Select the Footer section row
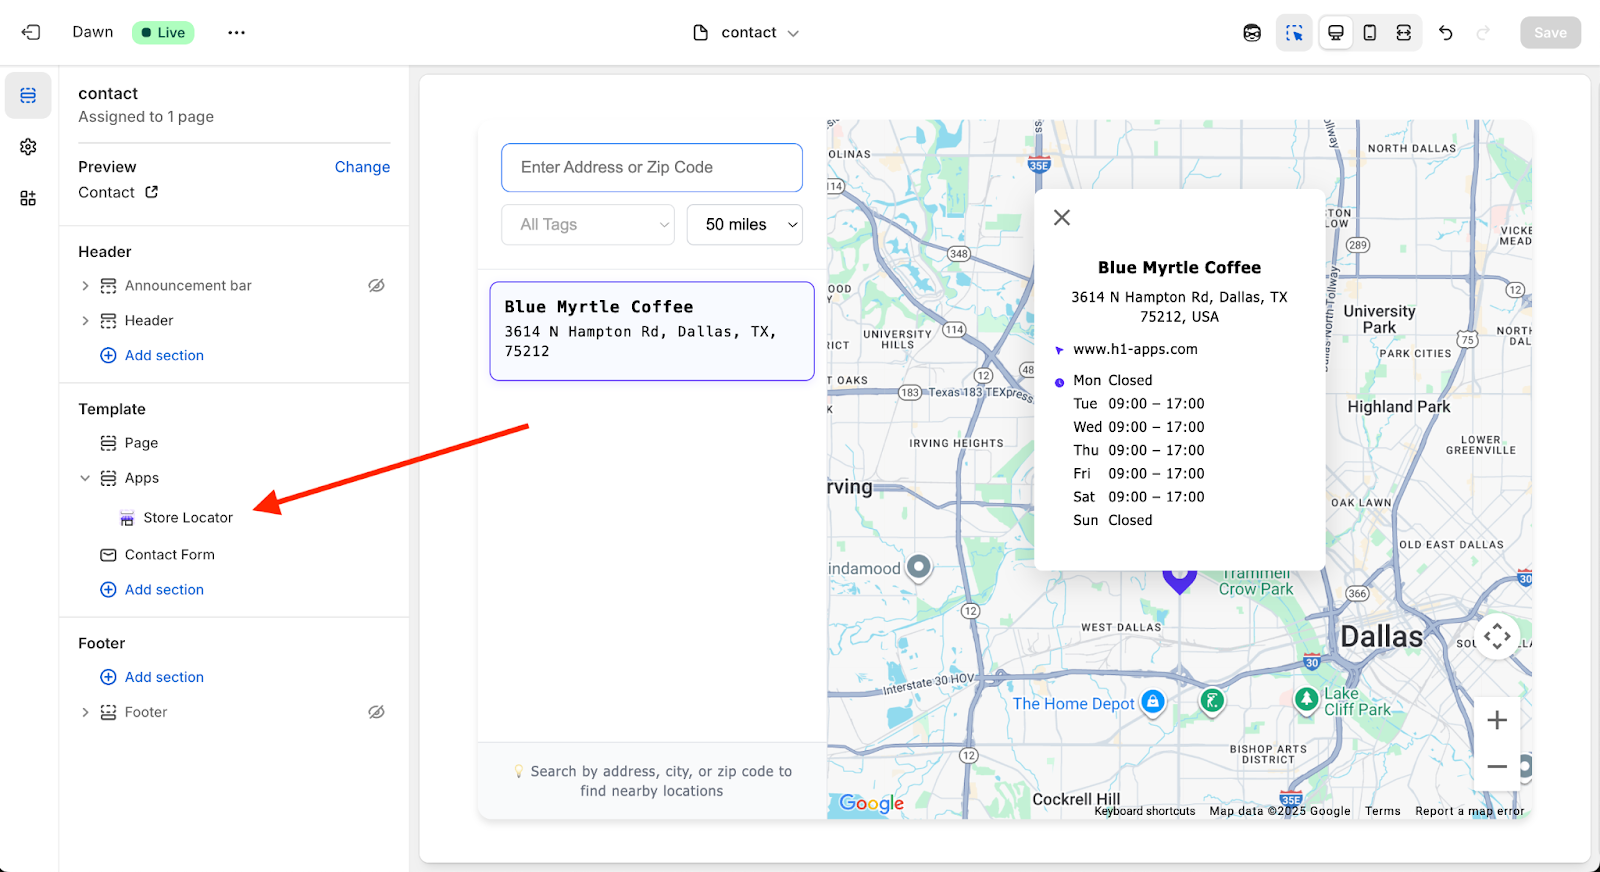The height and width of the screenshot is (872, 1600). 234,713
